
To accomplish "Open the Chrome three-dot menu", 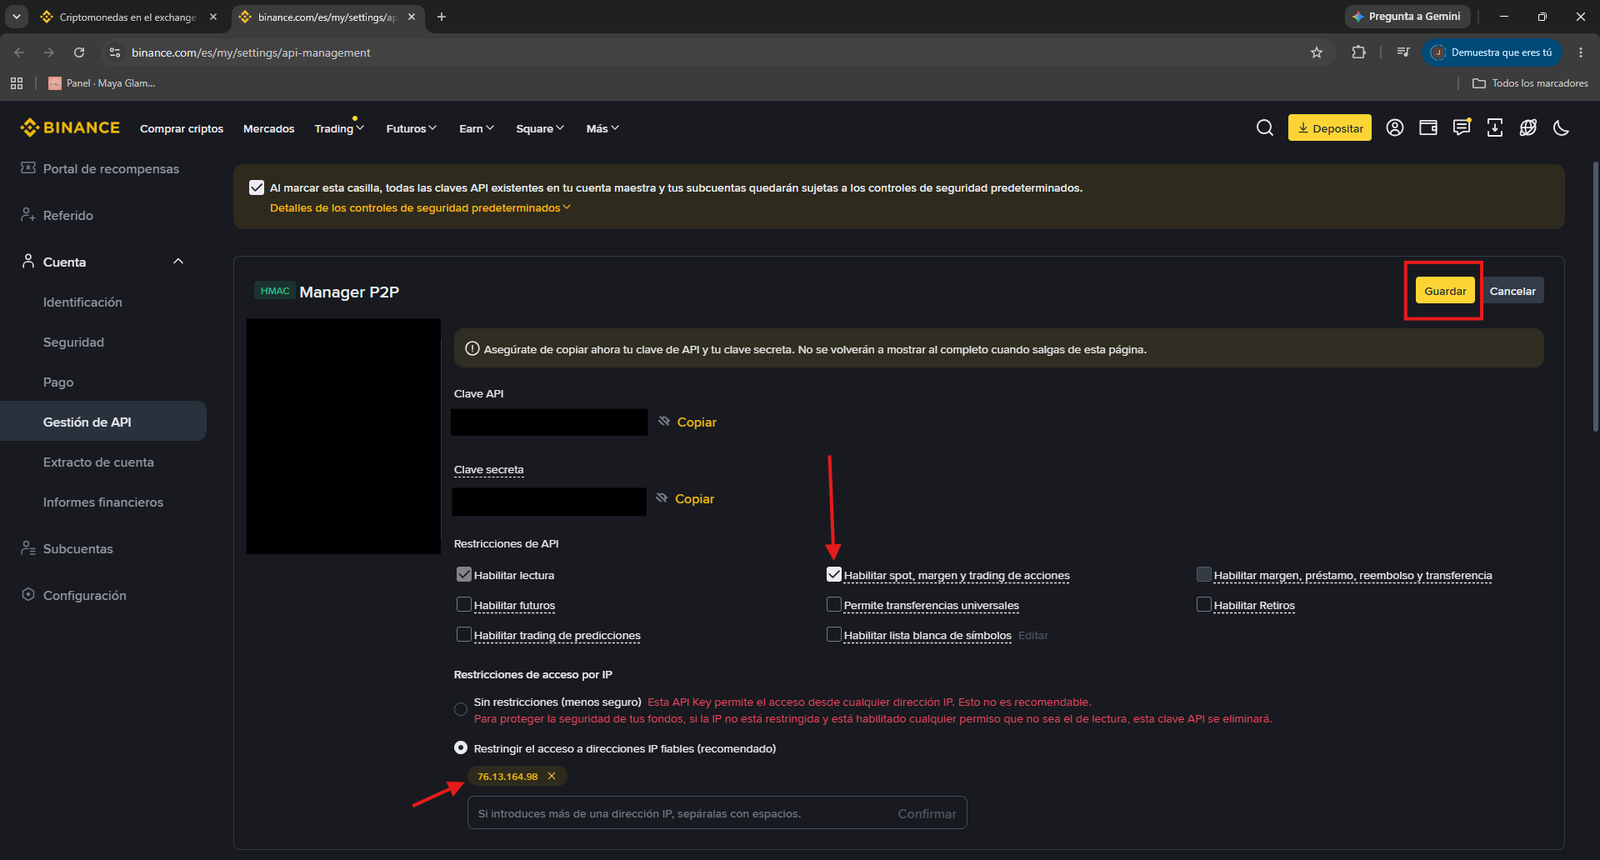I will click(x=1580, y=52).
